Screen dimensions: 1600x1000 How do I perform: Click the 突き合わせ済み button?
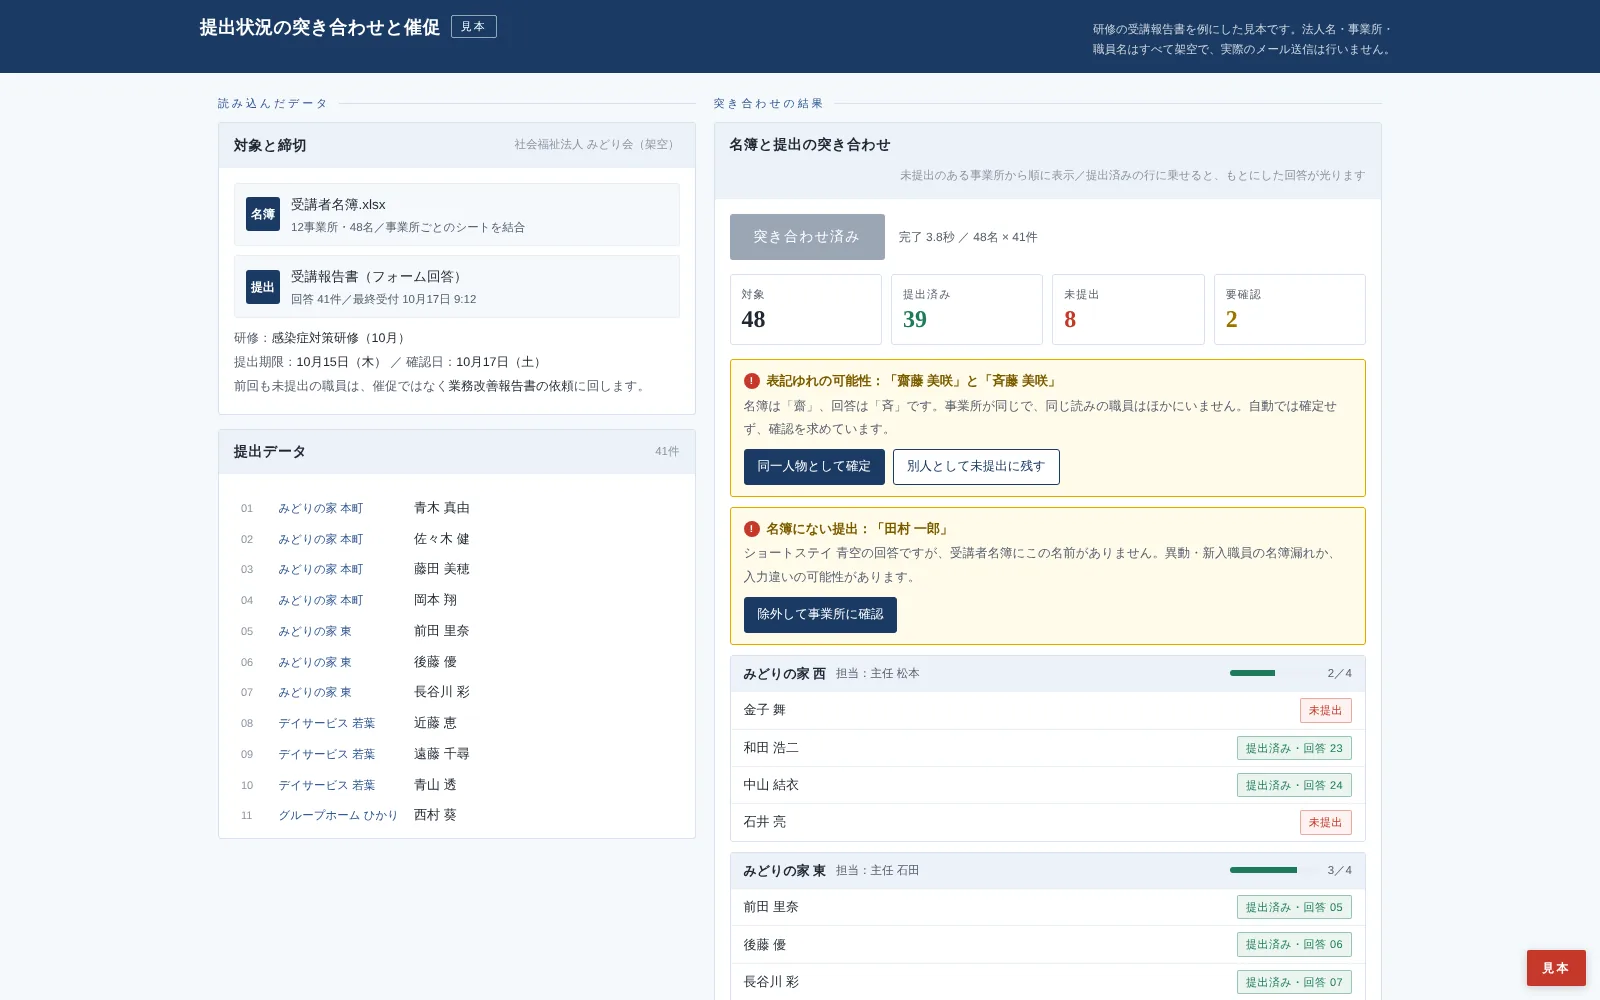coord(807,237)
